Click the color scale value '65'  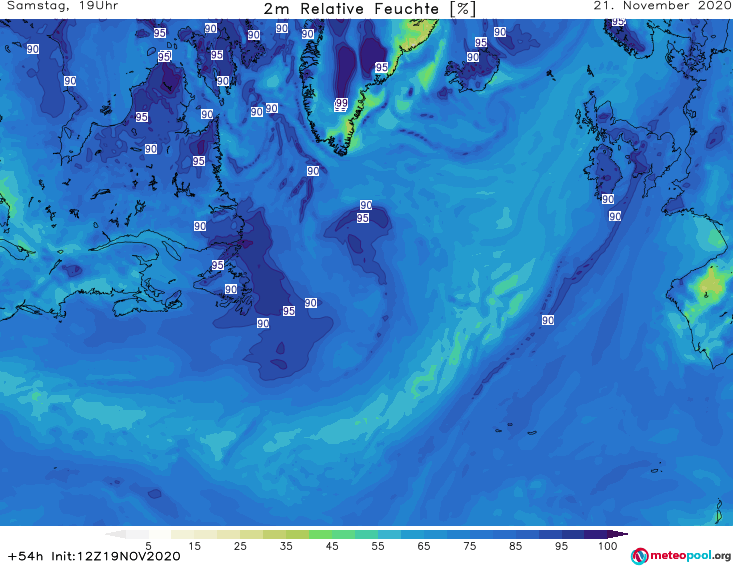click(x=424, y=546)
